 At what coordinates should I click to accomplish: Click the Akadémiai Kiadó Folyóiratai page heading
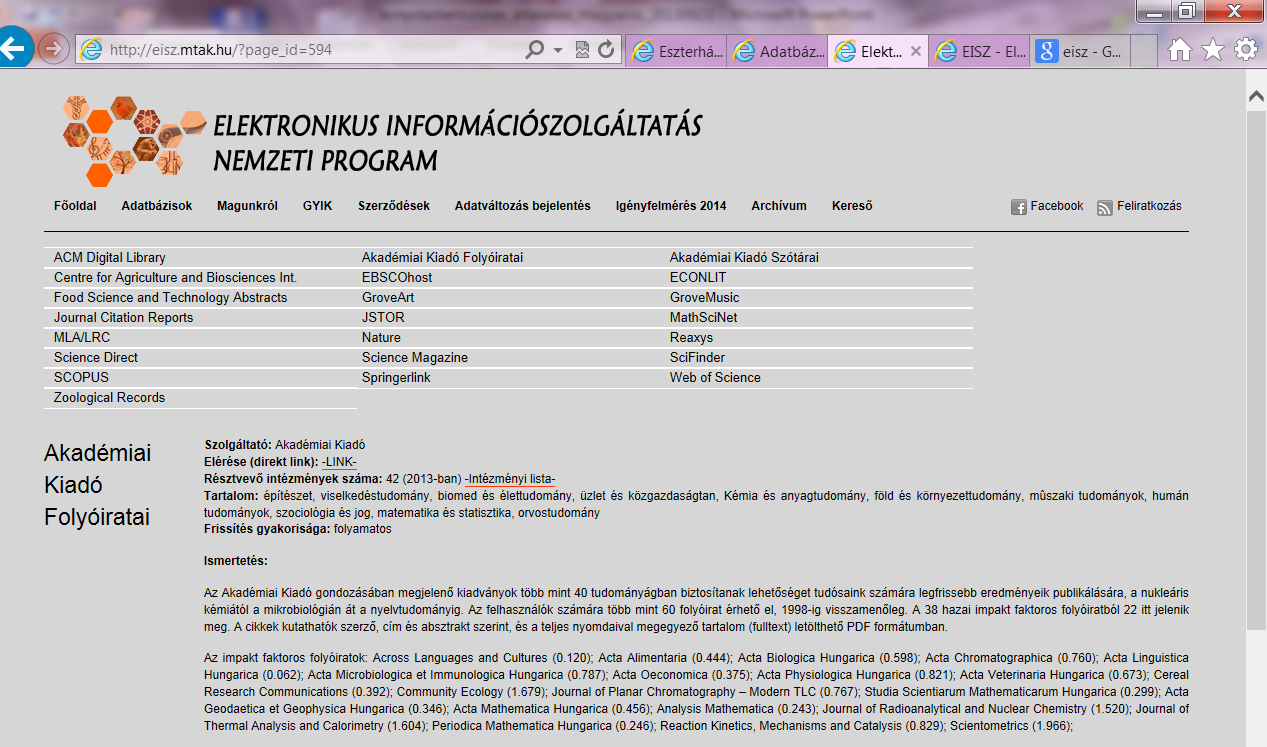[x=98, y=485]
